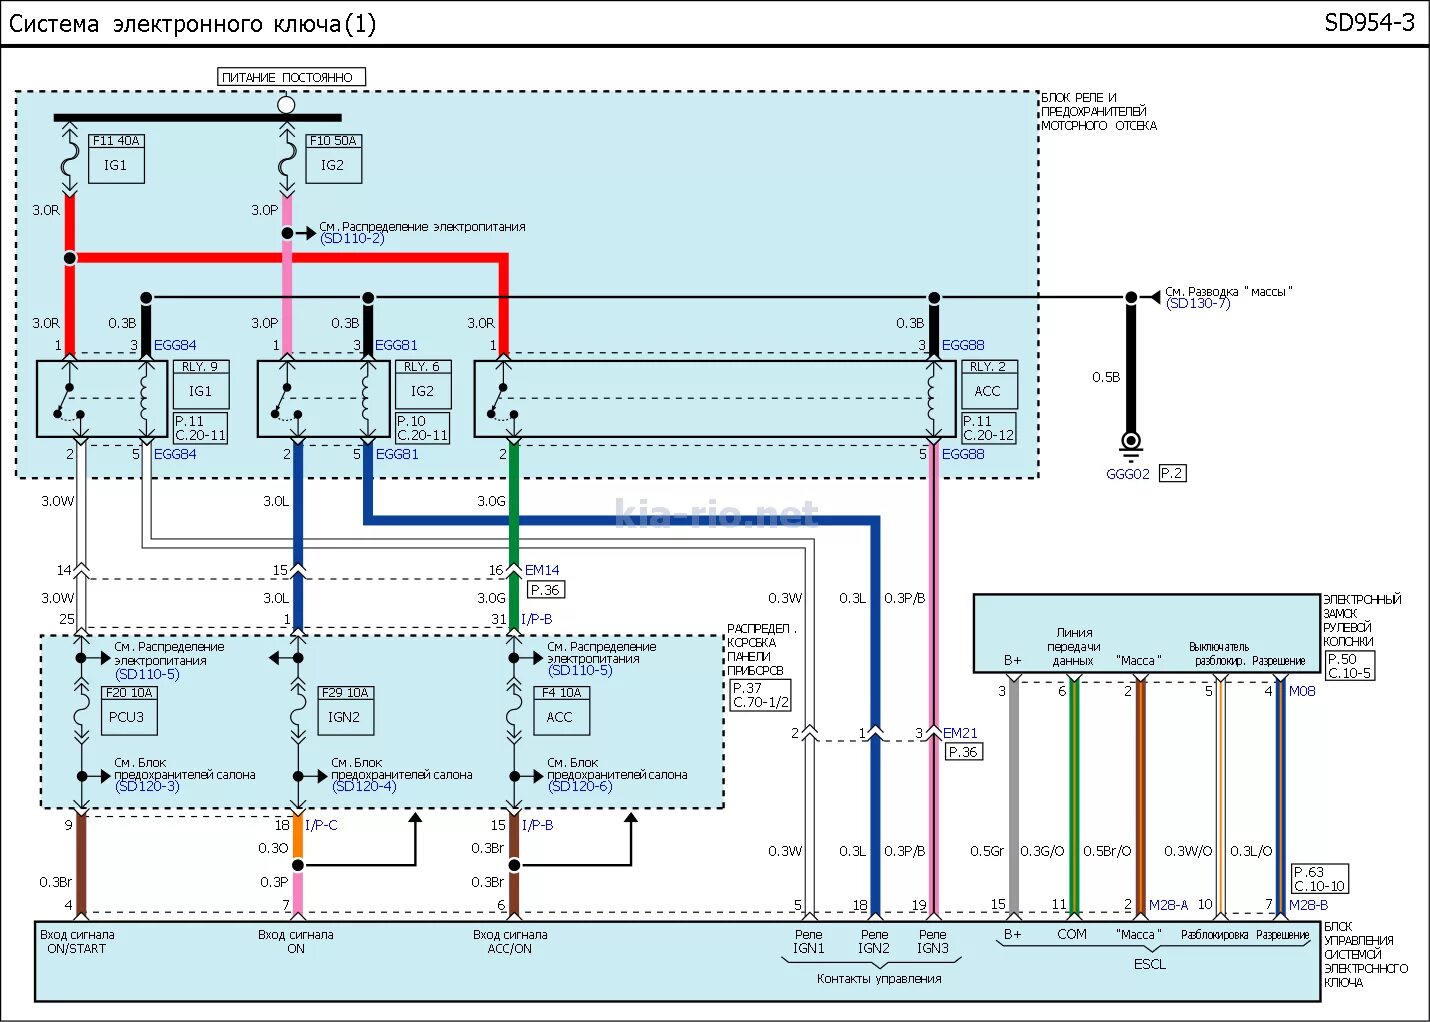Click the diagram code SD954-3
The height and width of the screenshot is (1022, 1430).
click(1369, 23)
